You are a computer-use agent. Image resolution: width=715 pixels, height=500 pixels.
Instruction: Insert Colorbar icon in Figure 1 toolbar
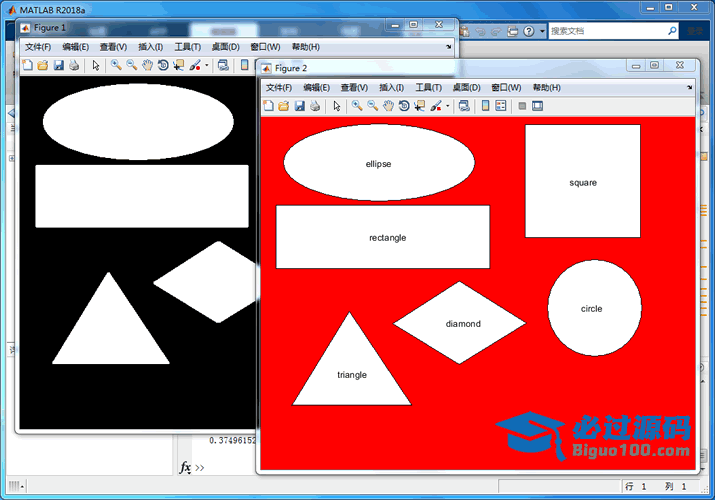(245, 65)
